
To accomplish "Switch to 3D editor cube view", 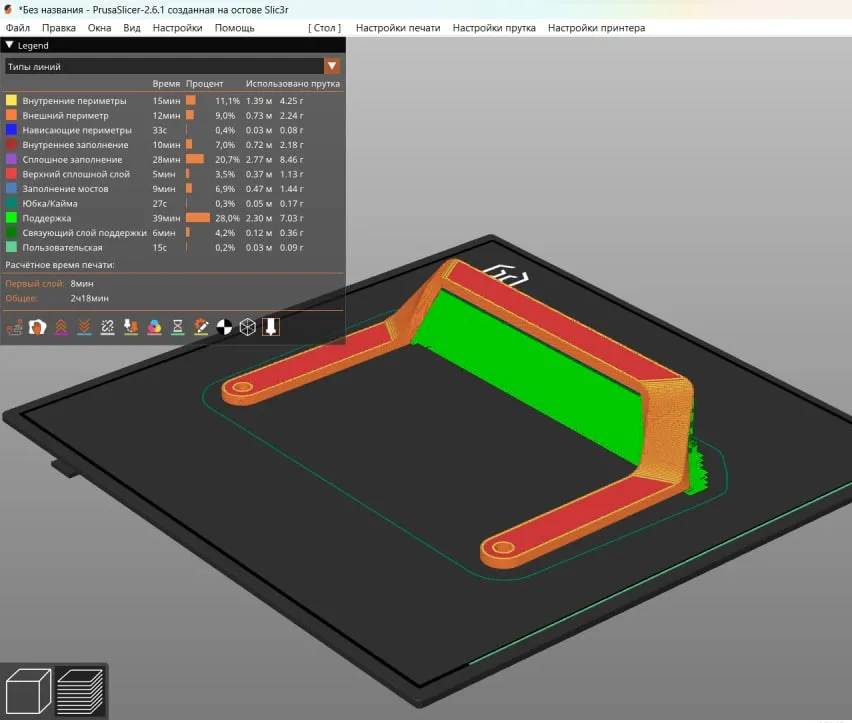I will click(28, 691).
